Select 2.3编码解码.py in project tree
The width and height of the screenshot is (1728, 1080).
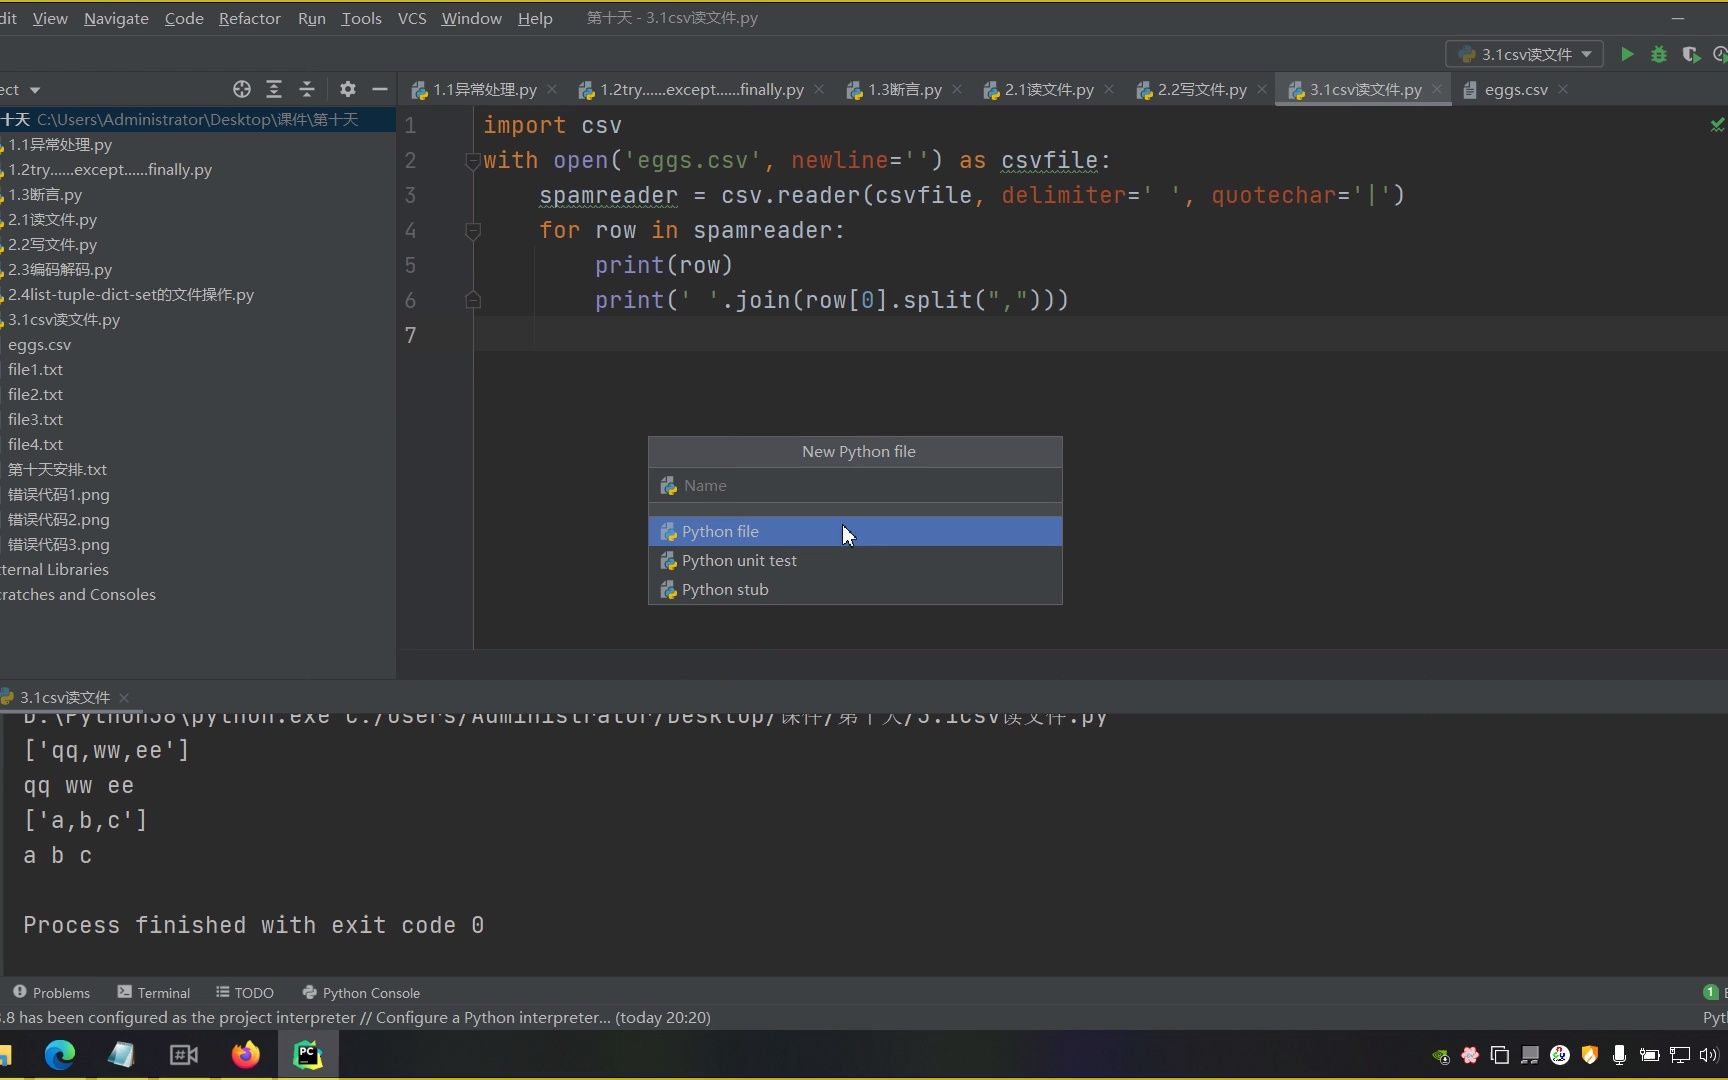[60, 269]
